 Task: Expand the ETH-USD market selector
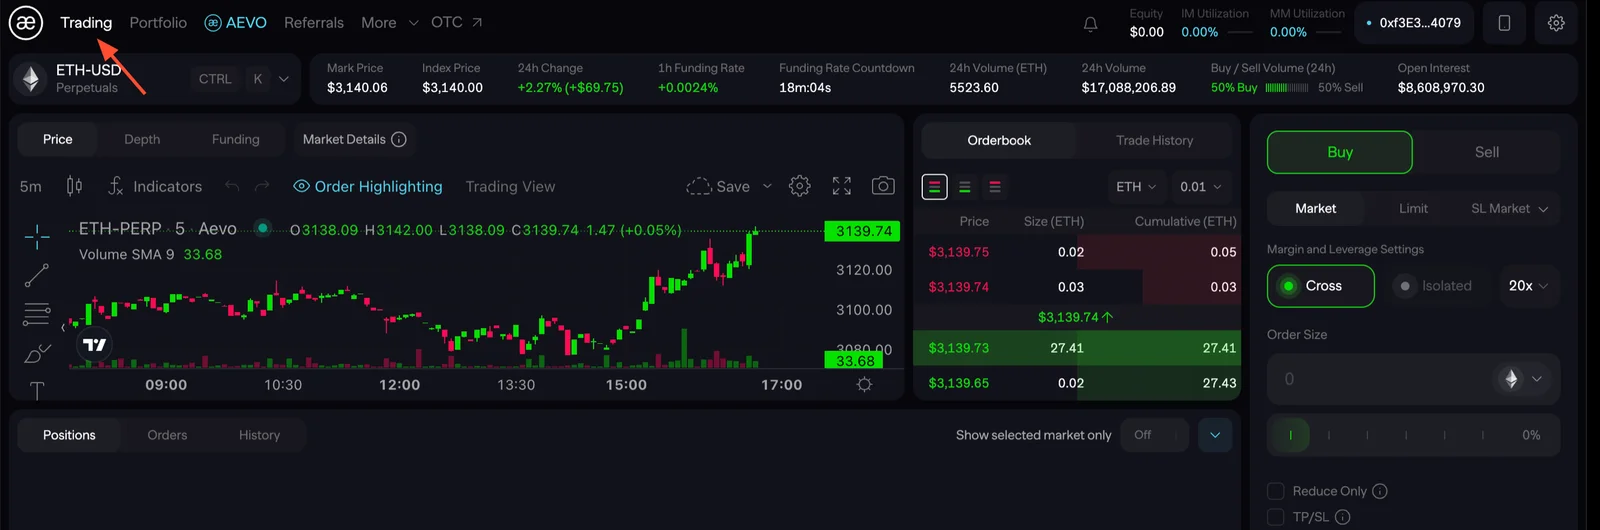pos(284,79)
